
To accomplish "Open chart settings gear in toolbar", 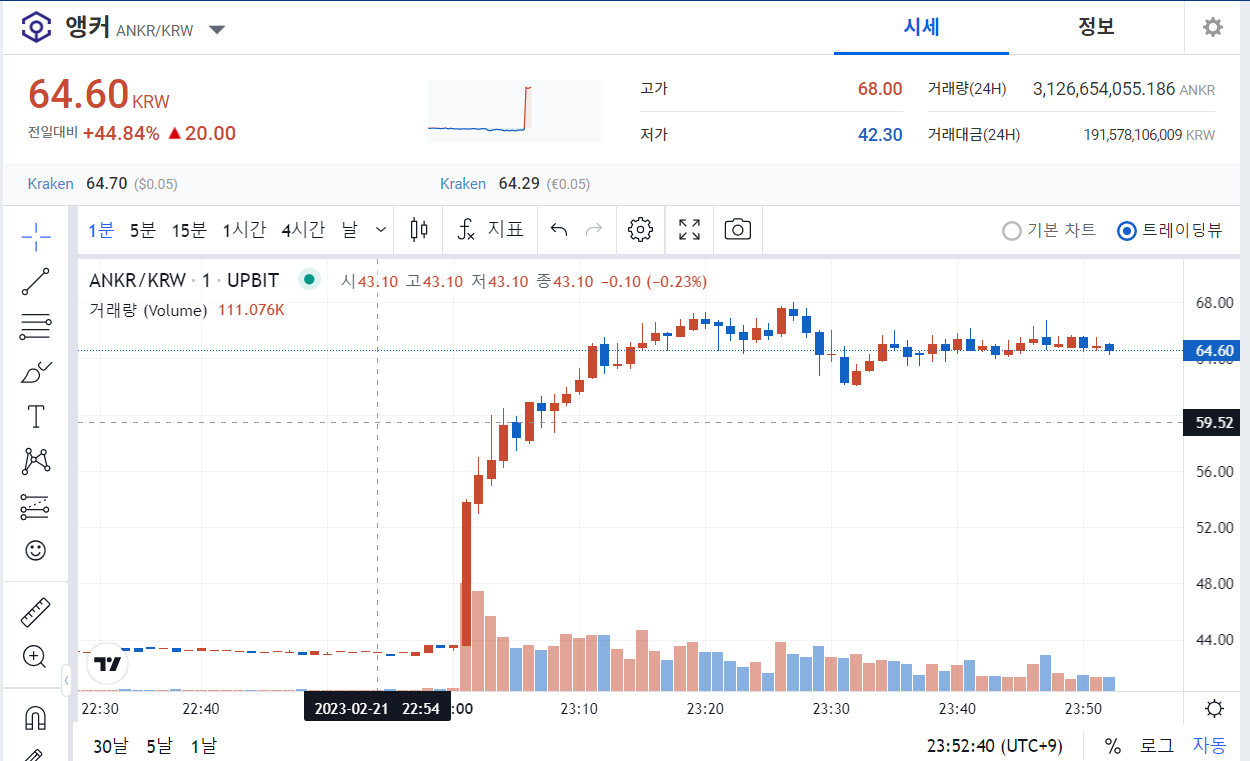I will [640, 230].
